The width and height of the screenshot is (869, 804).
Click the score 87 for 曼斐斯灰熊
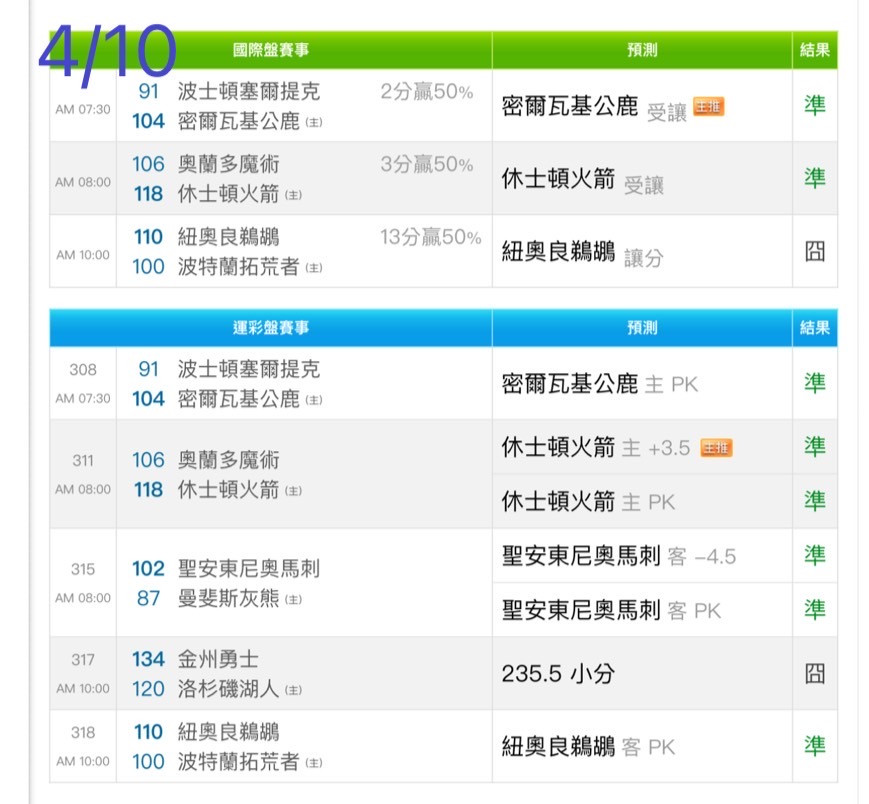coord(149,598)
